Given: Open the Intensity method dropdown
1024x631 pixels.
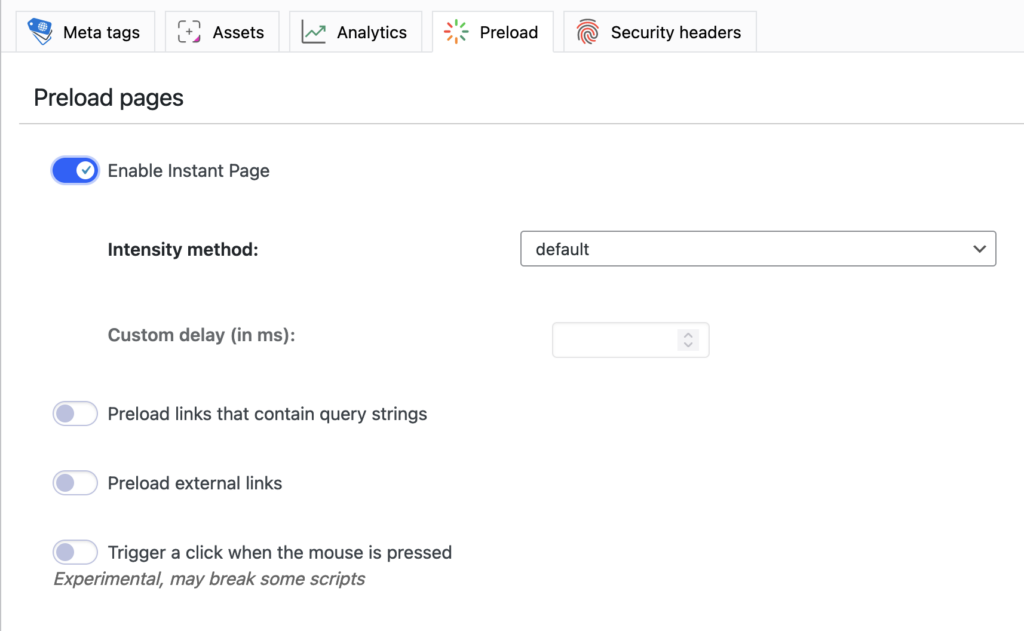Looking at the screenshot, I should pyautogui.click(x=758, y=249).
